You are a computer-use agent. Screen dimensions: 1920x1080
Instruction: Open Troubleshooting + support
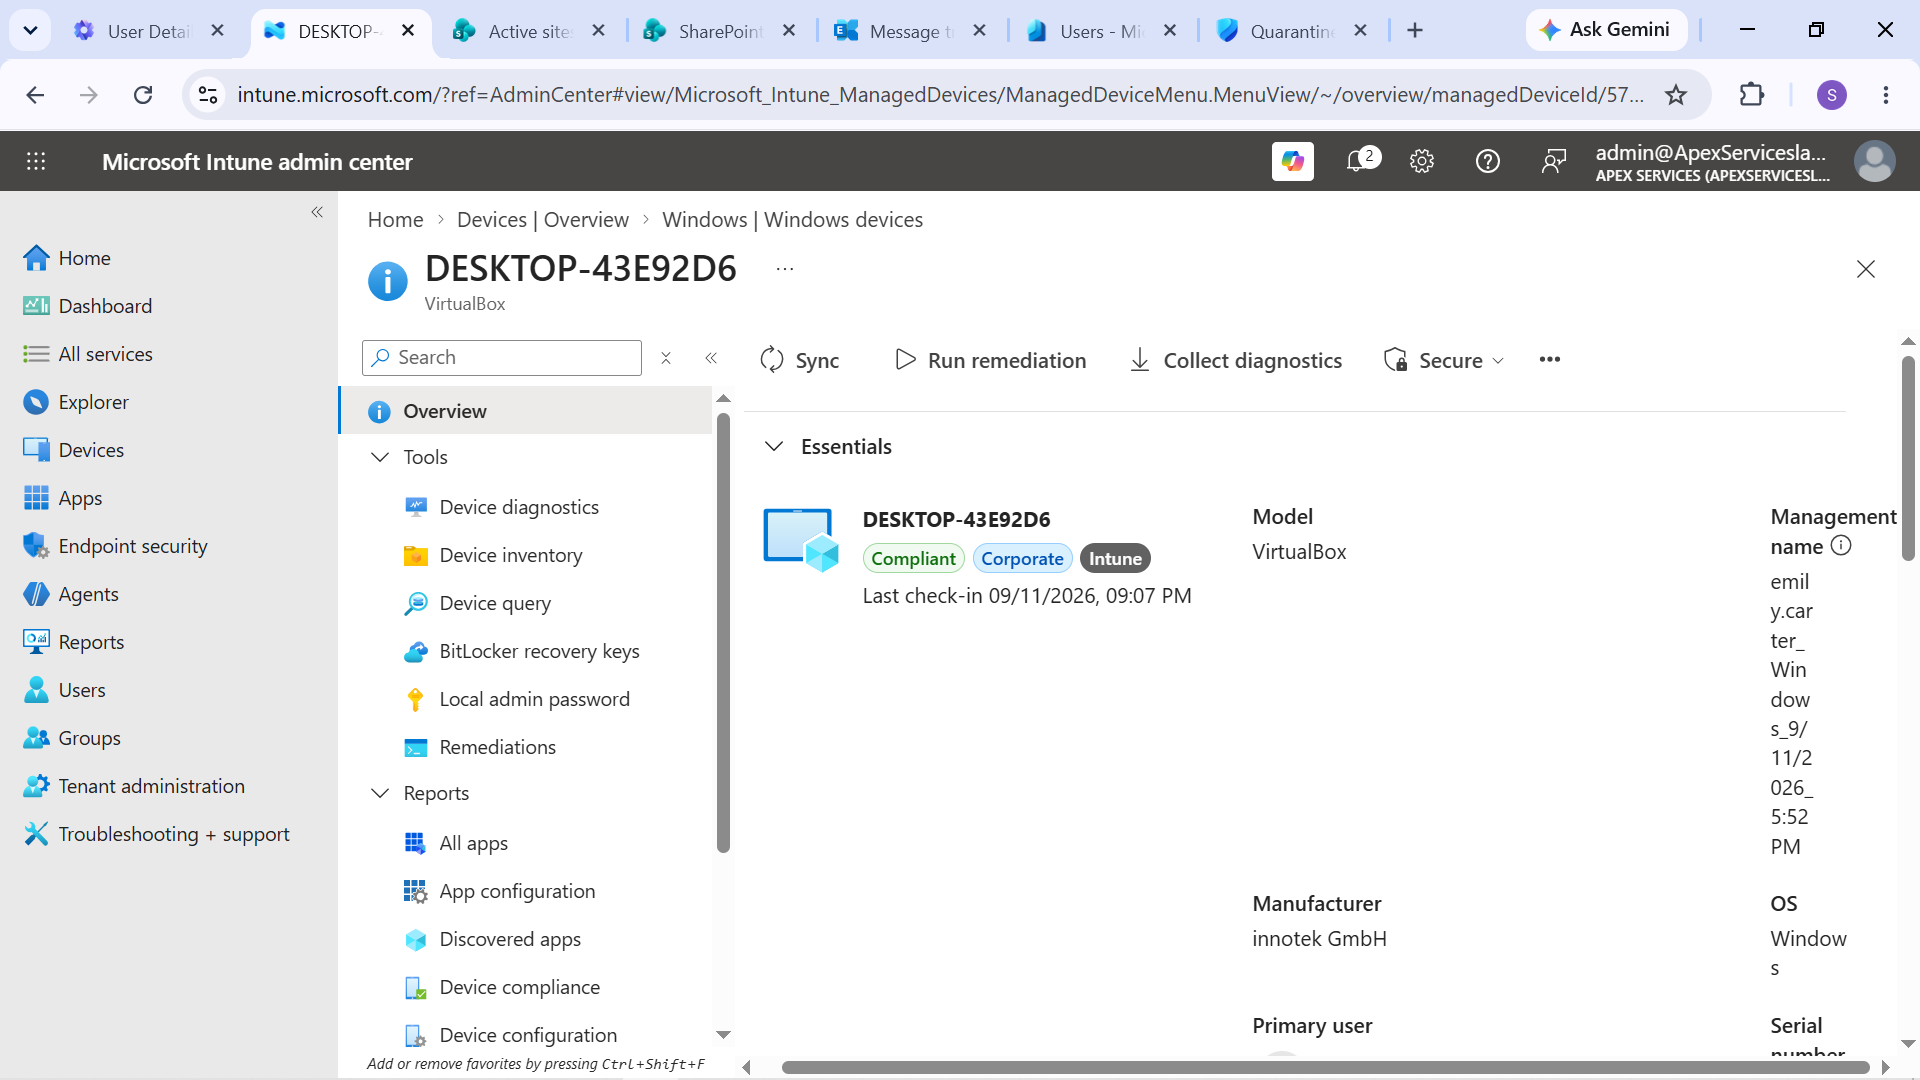click(174, 834)
